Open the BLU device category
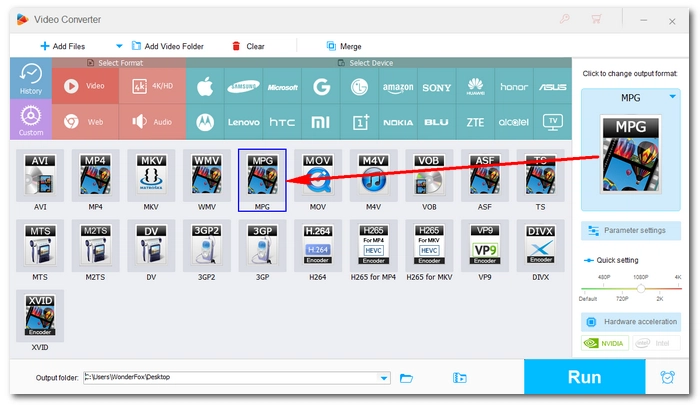Screen dimensions: 700x405 pyautogui.click(x=436, y=122)
